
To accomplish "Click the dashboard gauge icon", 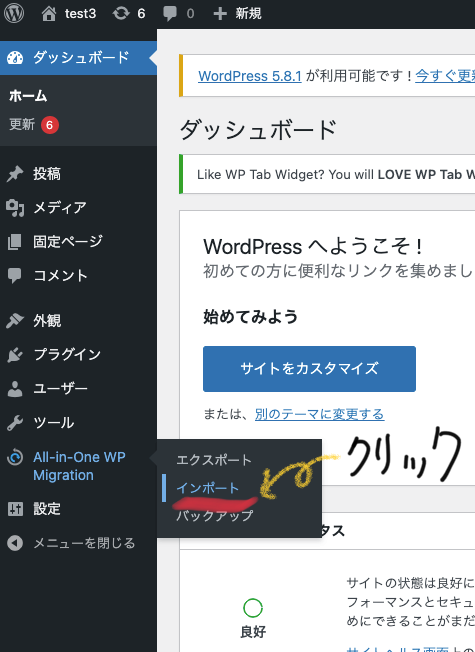I will point(15,58).
